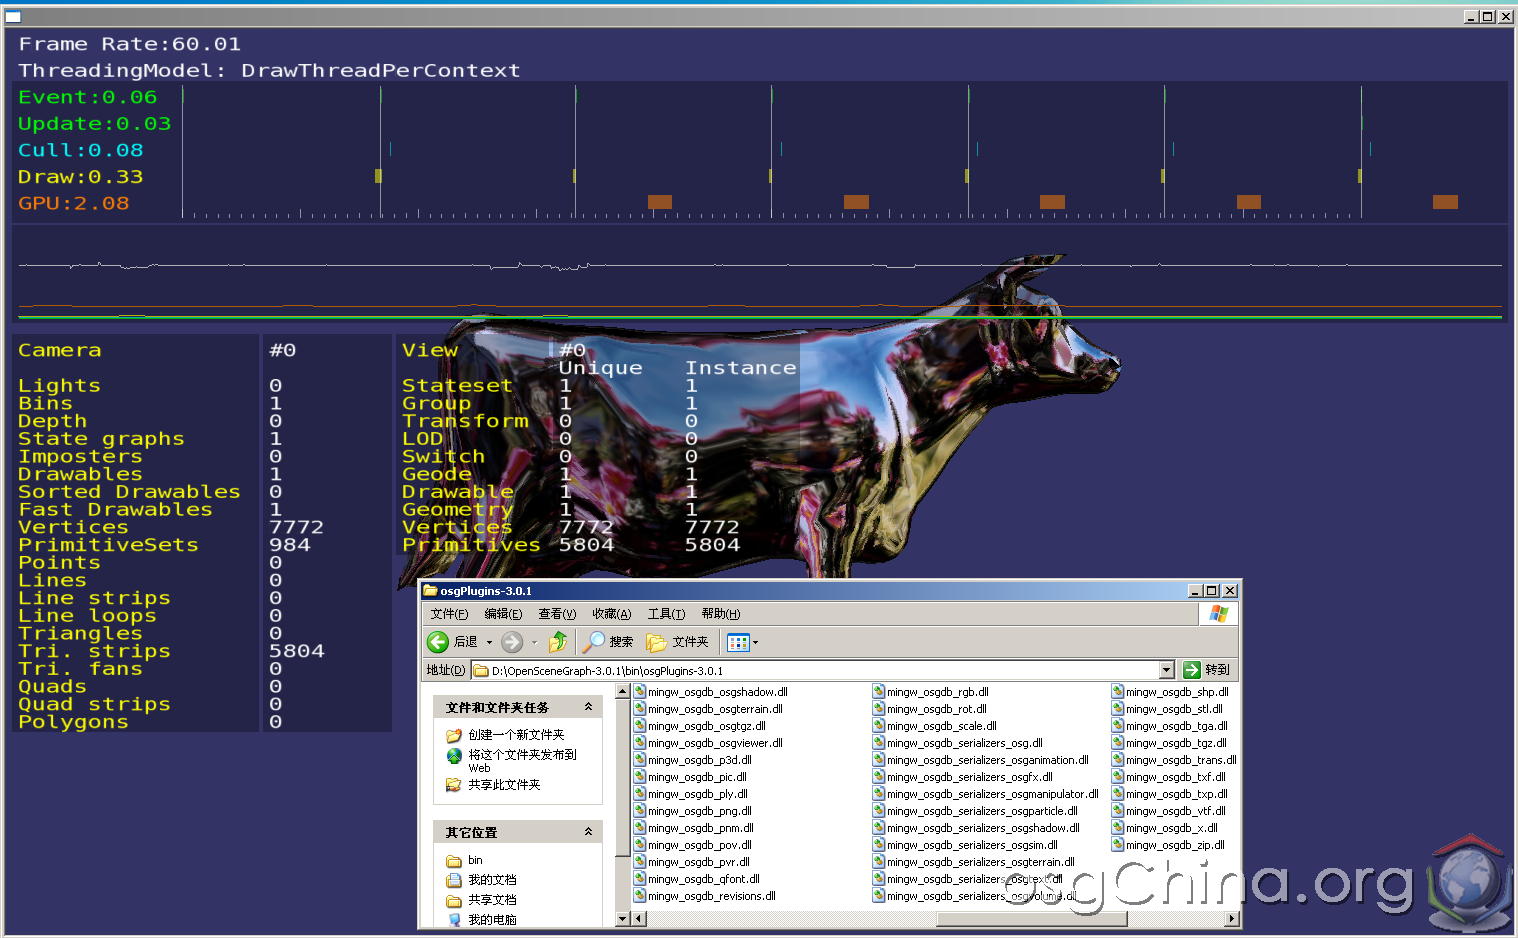Click the file list scroll-right arrow

tap(1232, 918)
